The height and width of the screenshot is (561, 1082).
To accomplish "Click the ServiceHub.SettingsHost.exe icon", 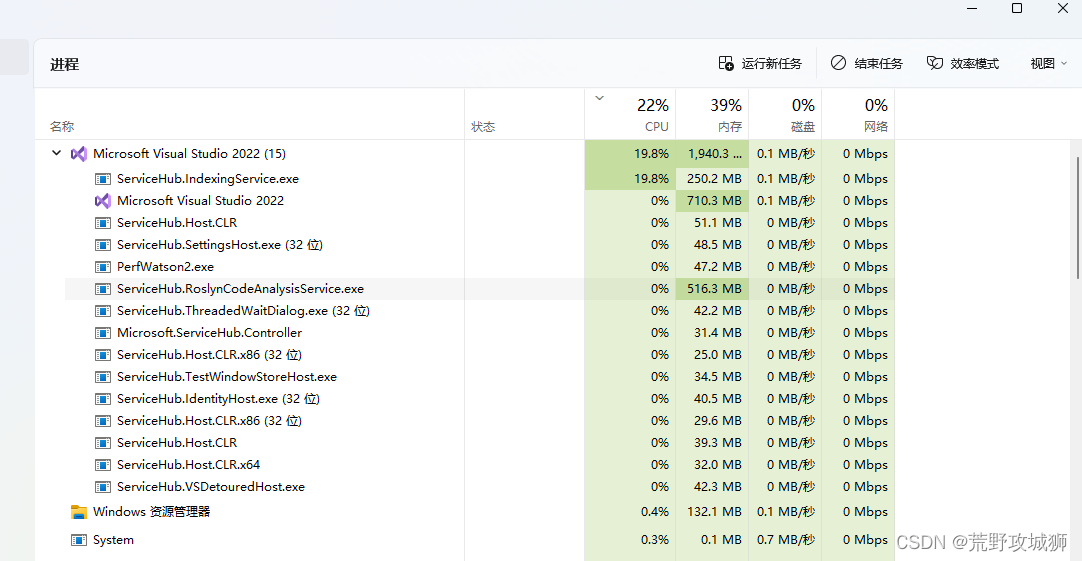I will click(103, 245).
